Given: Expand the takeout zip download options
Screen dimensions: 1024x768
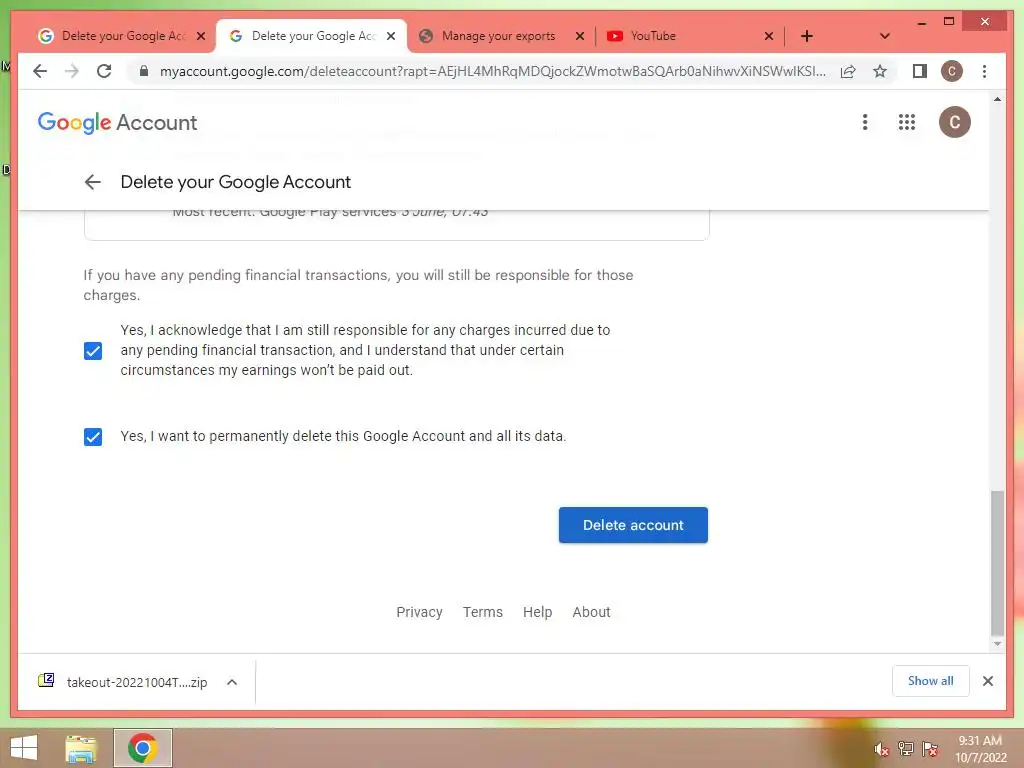Looking at the screenshot, I should [232, 682].
